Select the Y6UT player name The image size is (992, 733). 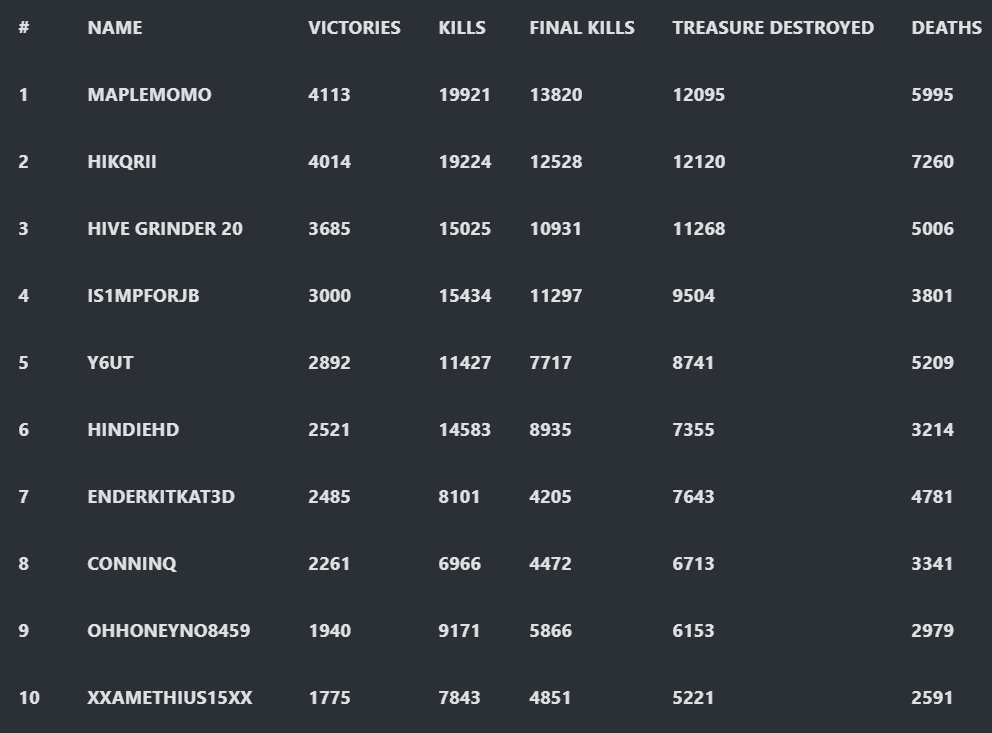coord(110,363)
